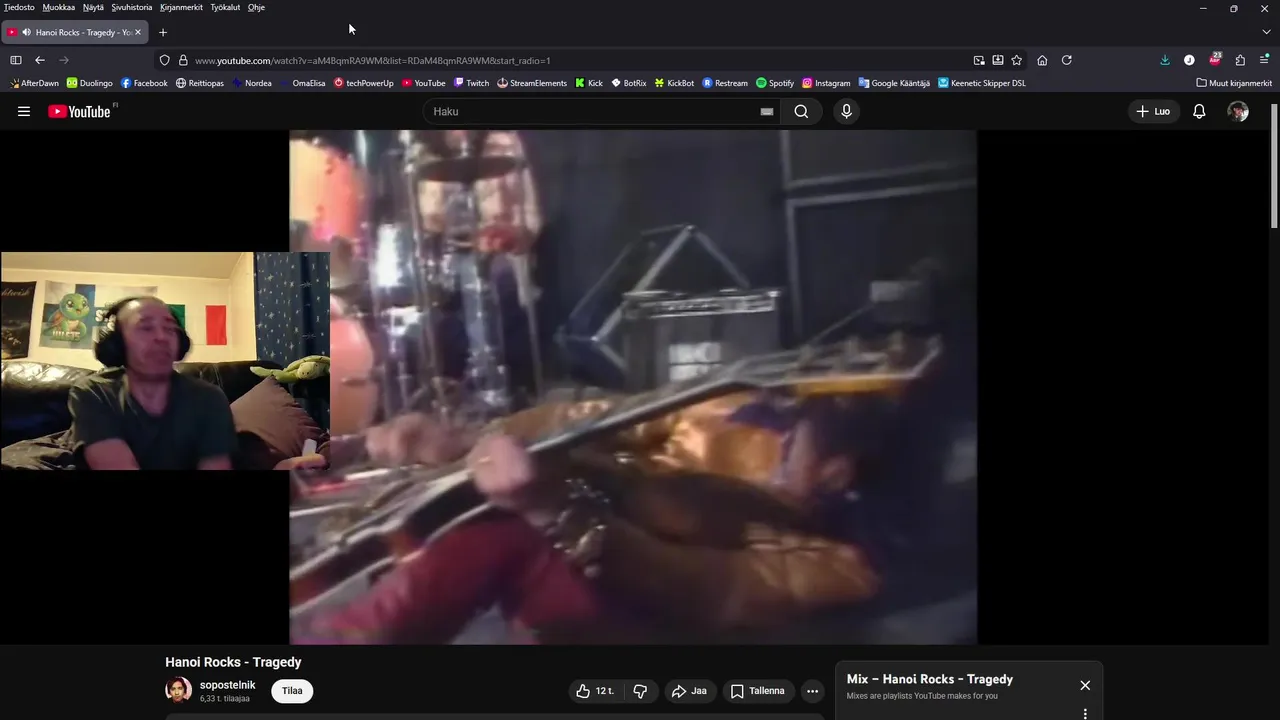The height and width of the screenshot is (720, 1280).
Task: Click the red extension with 23 badge
Action: click(x=1215, y=59)
